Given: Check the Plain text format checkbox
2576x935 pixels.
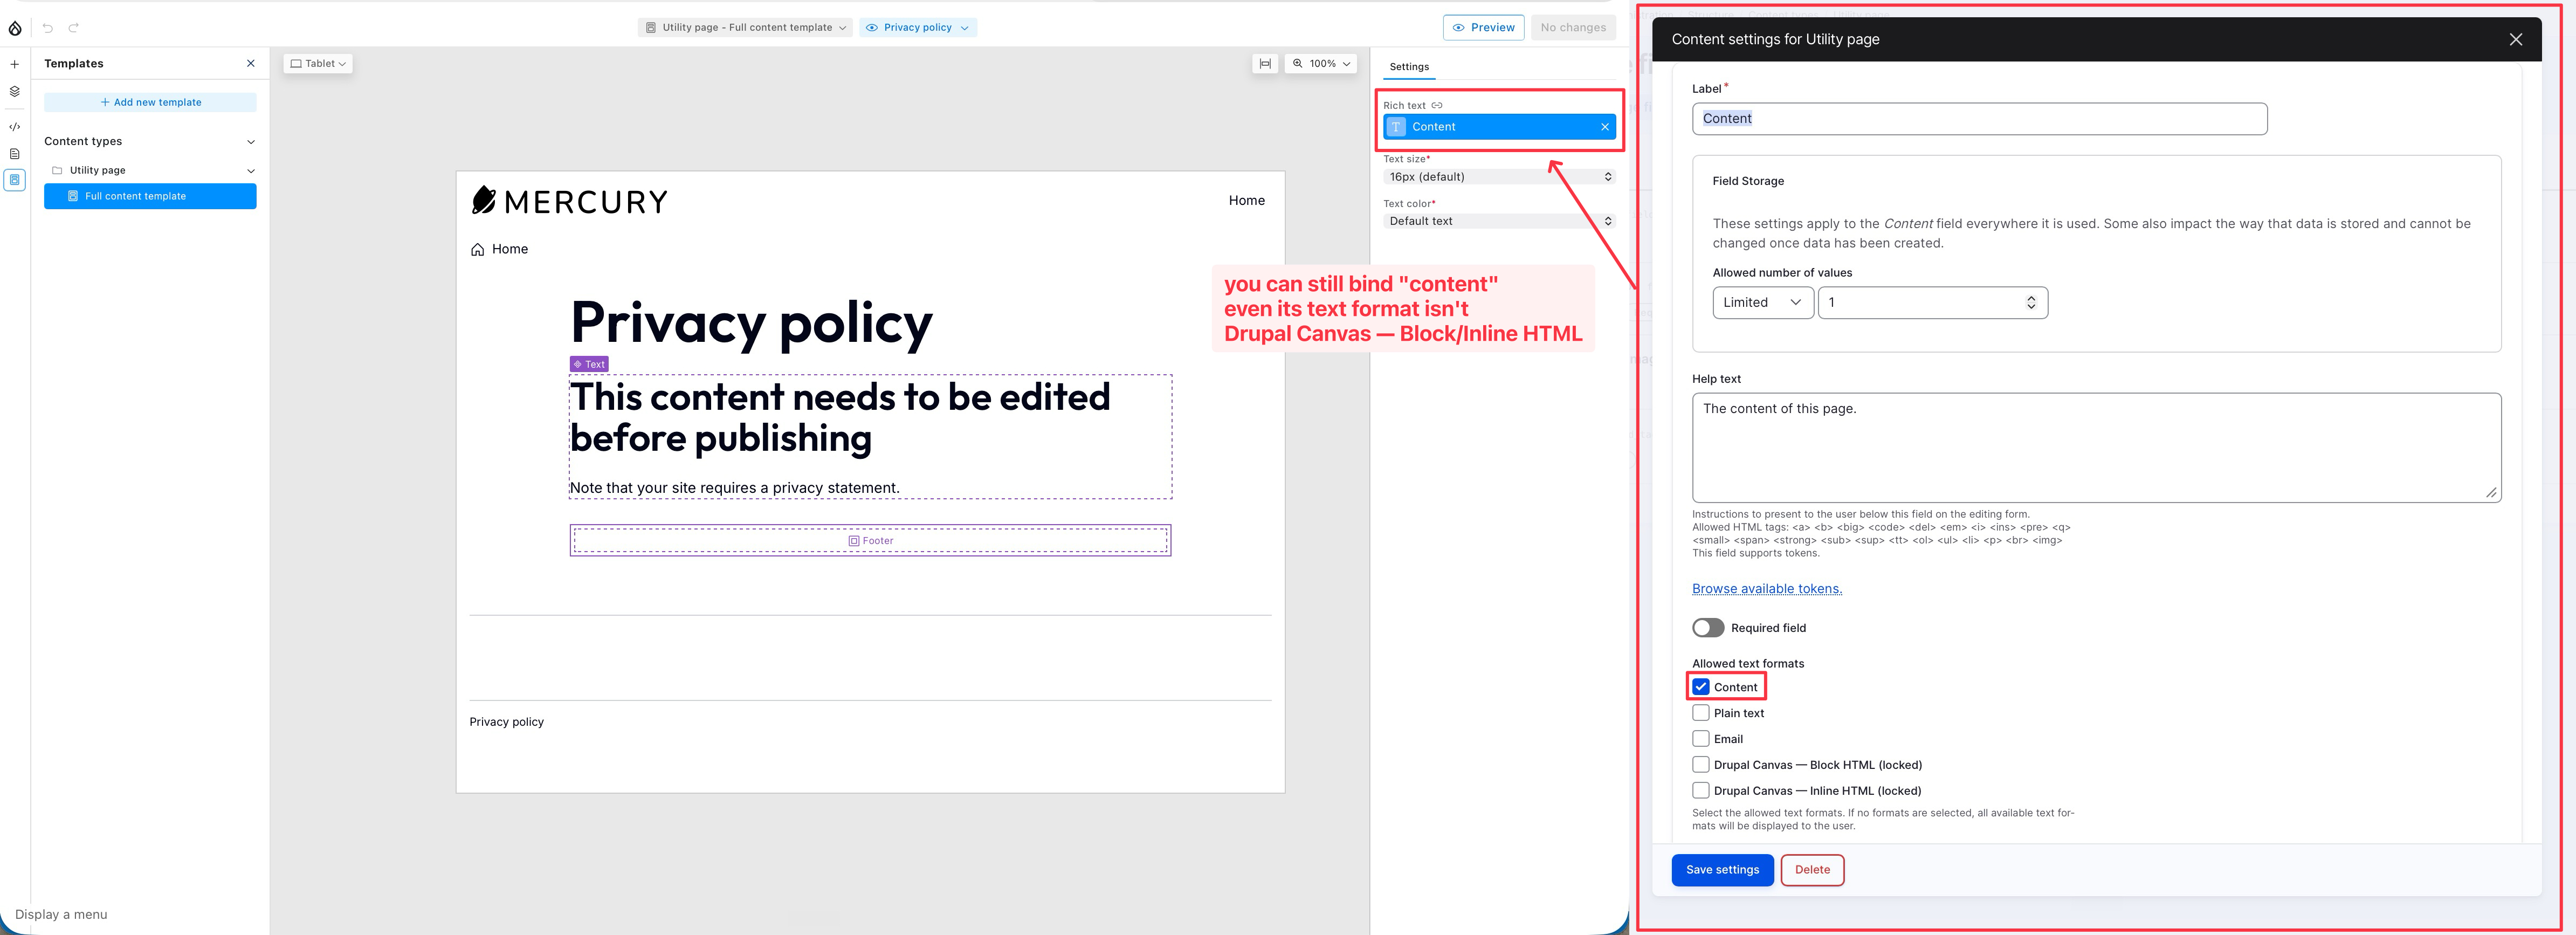Looking at the screenshot, I should coord(1701,713).
